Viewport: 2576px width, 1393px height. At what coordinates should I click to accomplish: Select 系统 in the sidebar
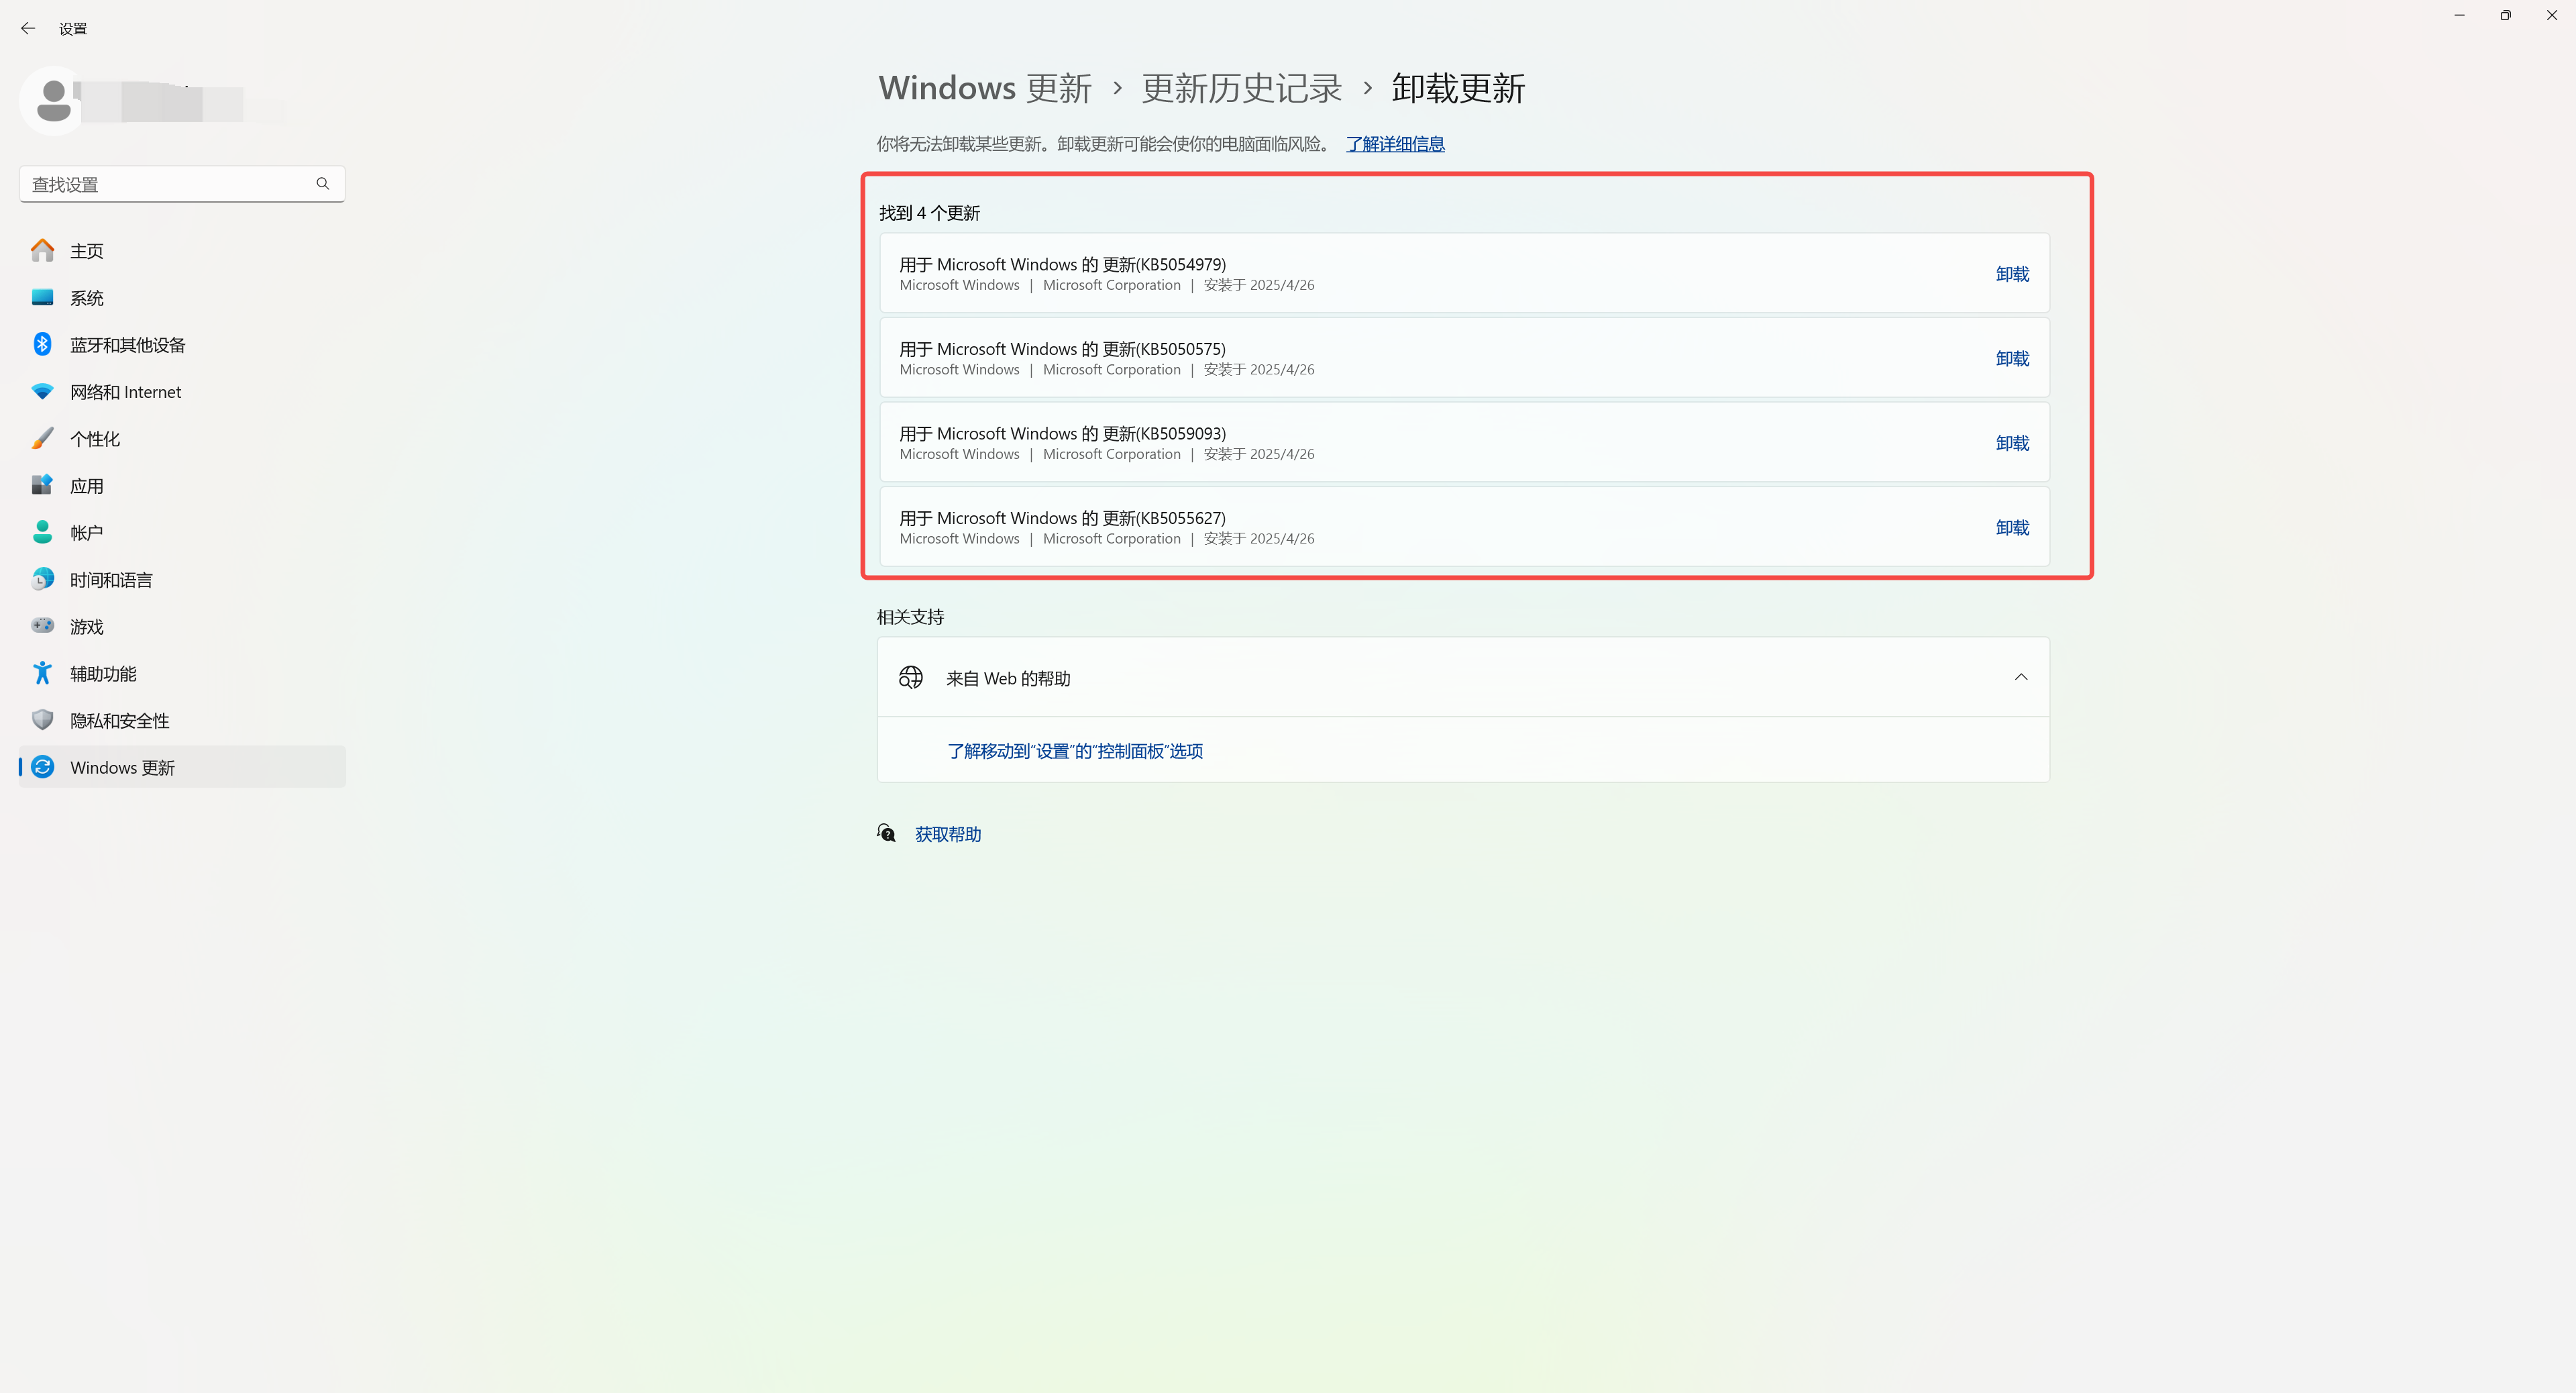[x=86, y=298]
